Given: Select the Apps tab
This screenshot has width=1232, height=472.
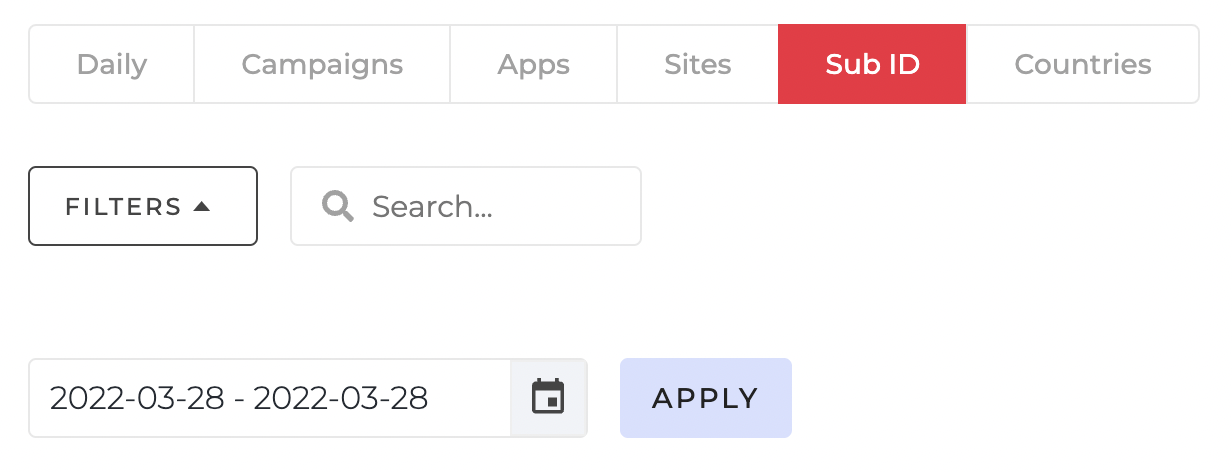Looking at the screenshot, I should click(534, 64).
